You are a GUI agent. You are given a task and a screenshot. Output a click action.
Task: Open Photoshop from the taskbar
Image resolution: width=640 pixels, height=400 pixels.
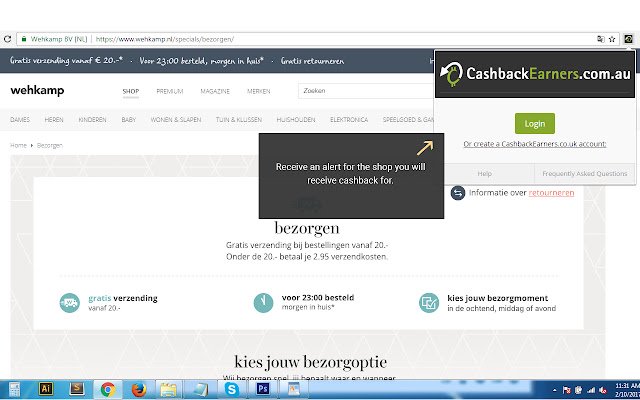click(x=262, y=389)
